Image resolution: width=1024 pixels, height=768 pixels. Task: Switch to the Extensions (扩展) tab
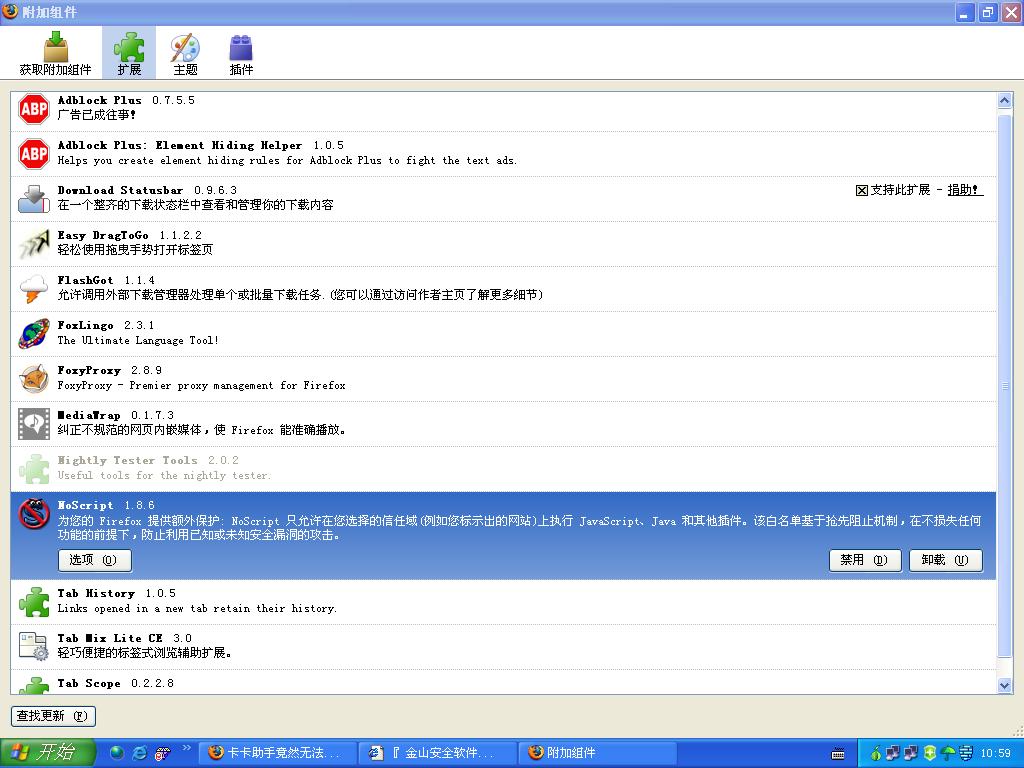(129, 54)
